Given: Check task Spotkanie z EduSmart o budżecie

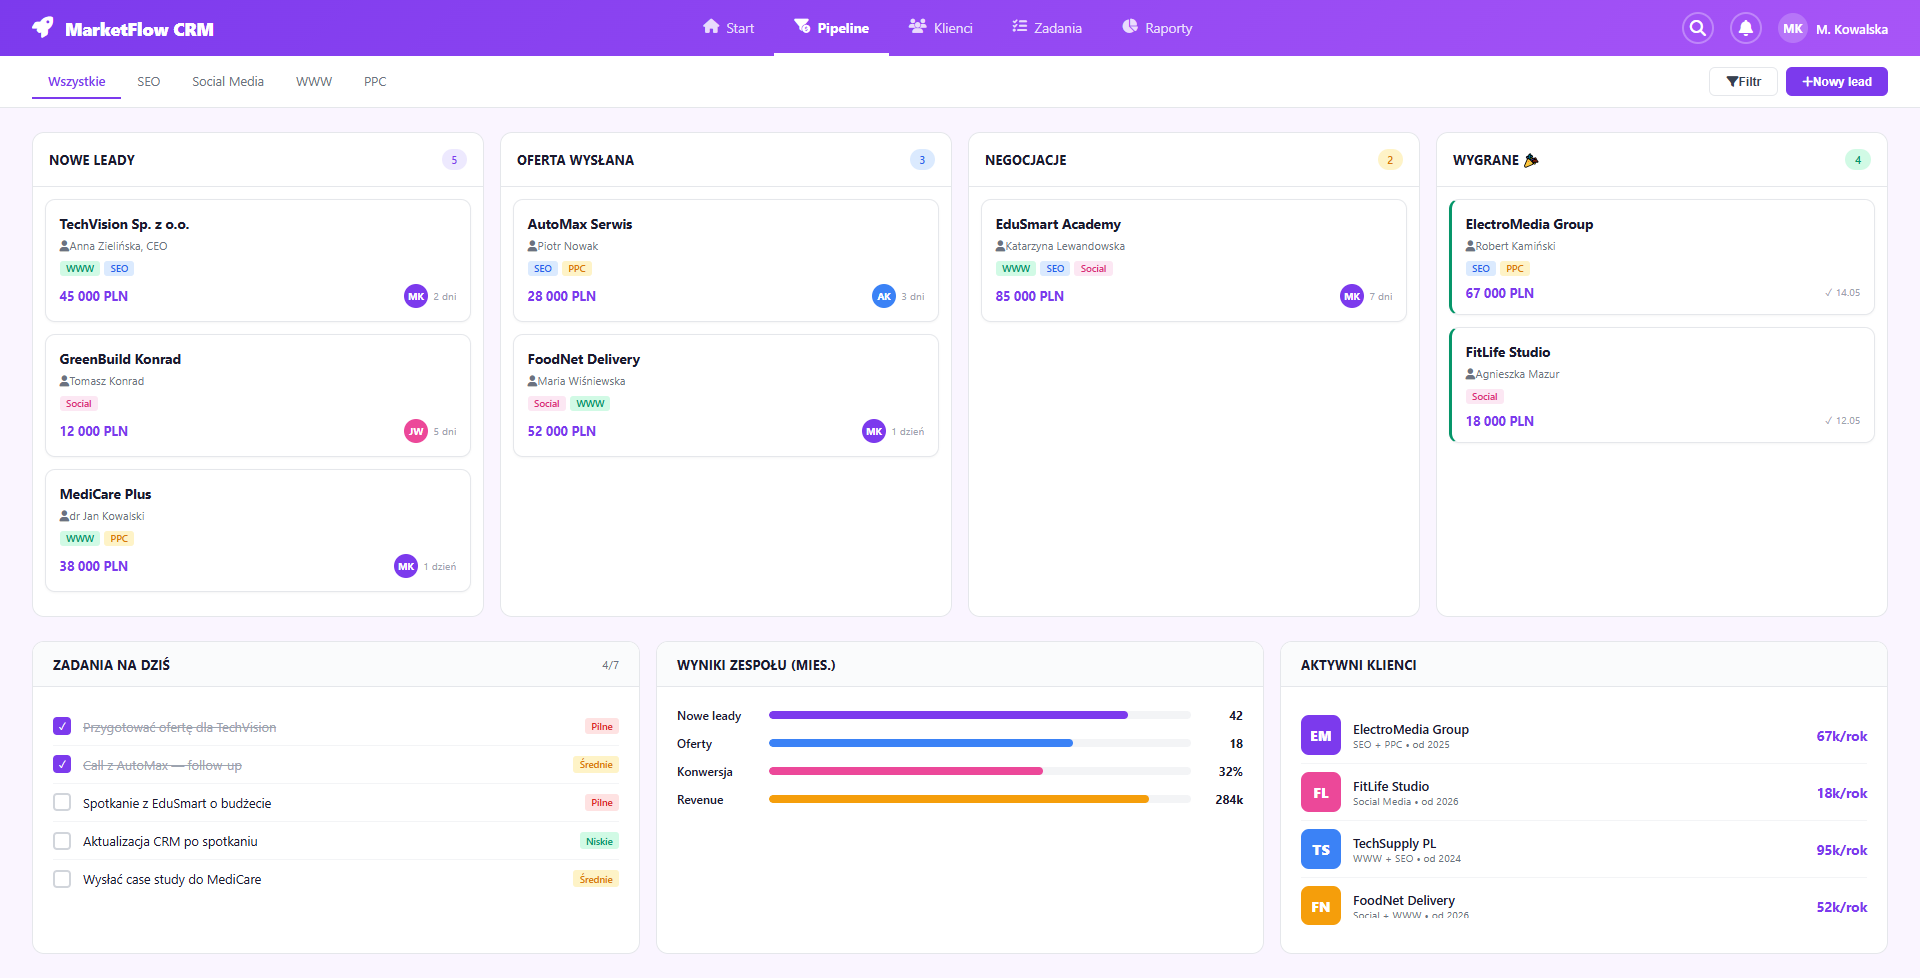Looking at the screenshot, I should point(62,802).
